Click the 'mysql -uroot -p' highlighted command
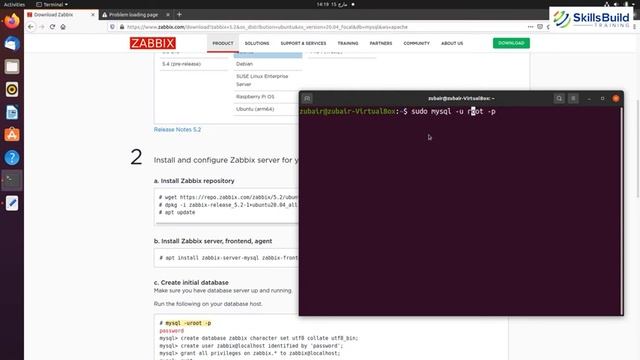 click(x=188, y=323)
